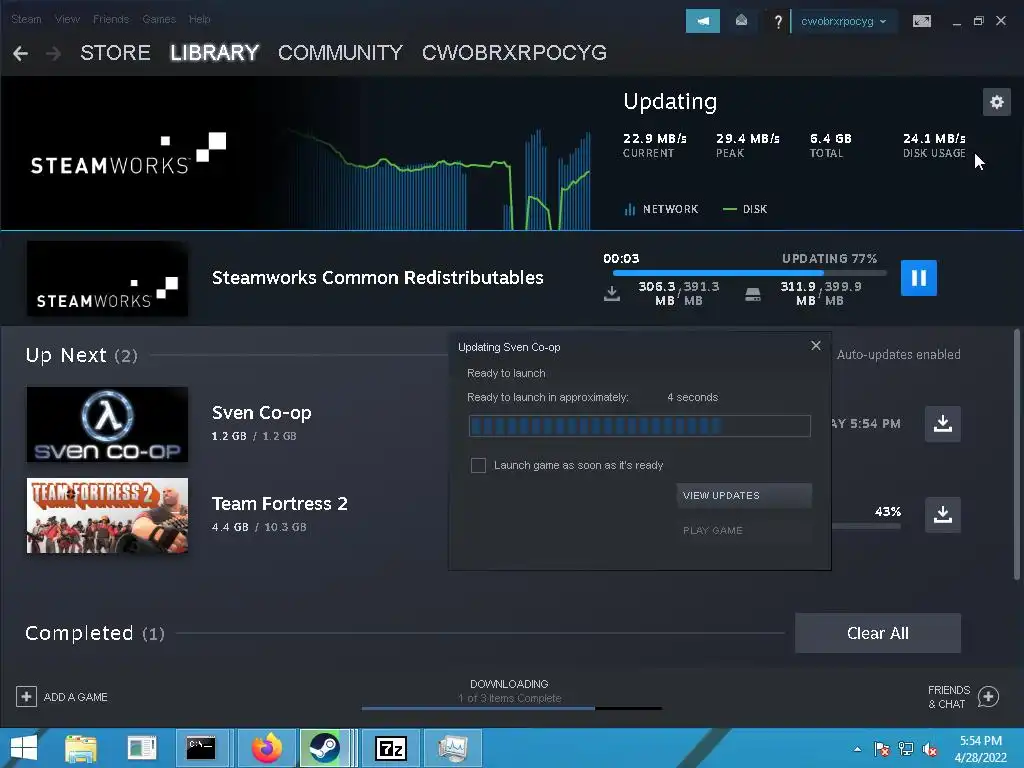Go to the COMMUNITY tab
Viewport: 1024px width, 768px height.
[x=340, y=53]
